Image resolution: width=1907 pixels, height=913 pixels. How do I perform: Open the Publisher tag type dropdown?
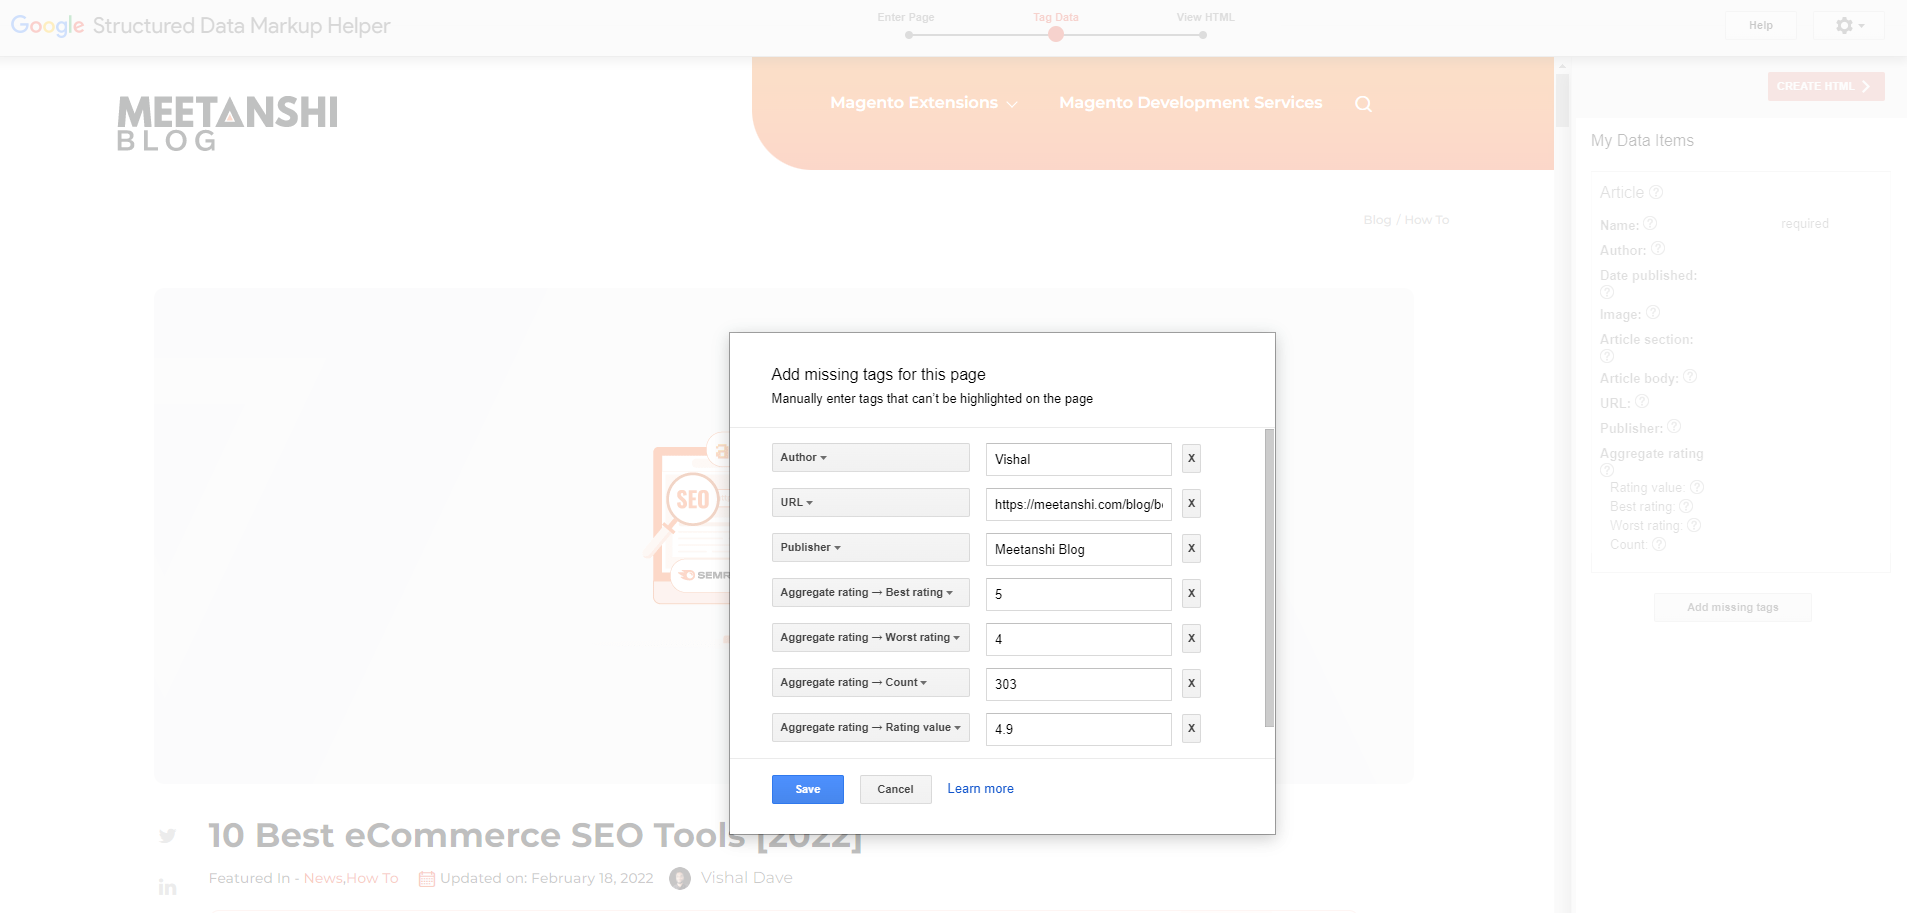[x=870, y=547]
